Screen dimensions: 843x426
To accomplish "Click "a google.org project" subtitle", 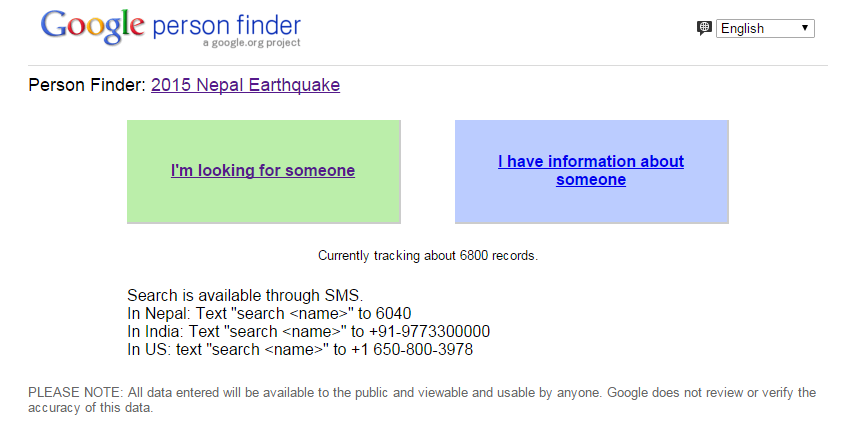I will 252,43.
